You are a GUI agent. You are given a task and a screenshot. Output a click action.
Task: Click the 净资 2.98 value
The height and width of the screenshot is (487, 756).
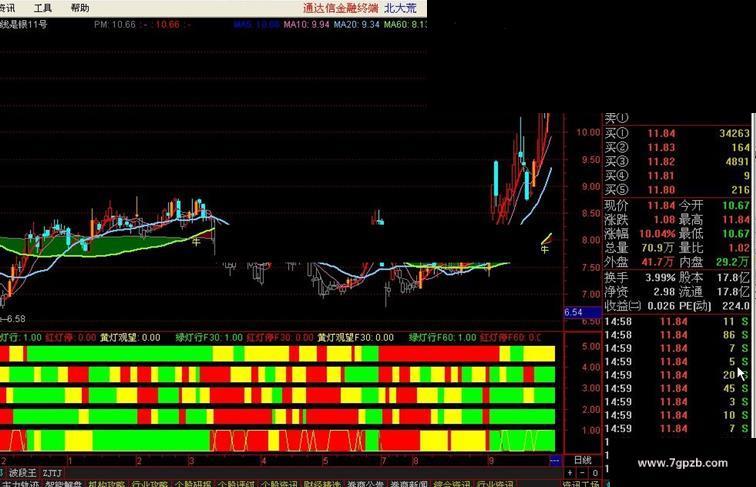pyautogui.click(x=664, y=292)
